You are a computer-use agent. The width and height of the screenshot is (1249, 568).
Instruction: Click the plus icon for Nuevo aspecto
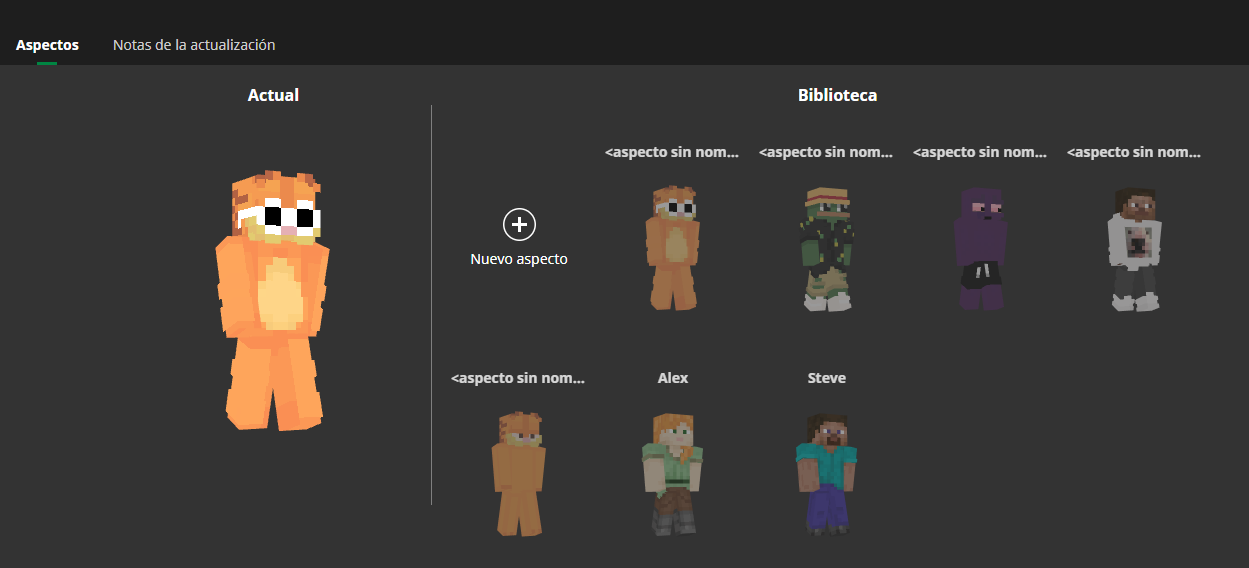click(x=519, y=225)
